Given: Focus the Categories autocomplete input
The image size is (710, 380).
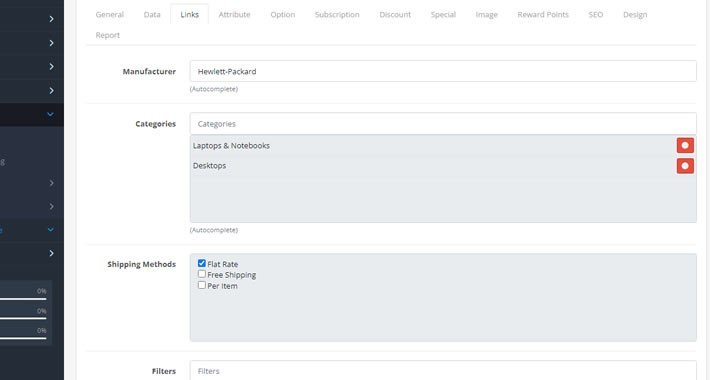Looking at the screenshot, I should [443, 124].
